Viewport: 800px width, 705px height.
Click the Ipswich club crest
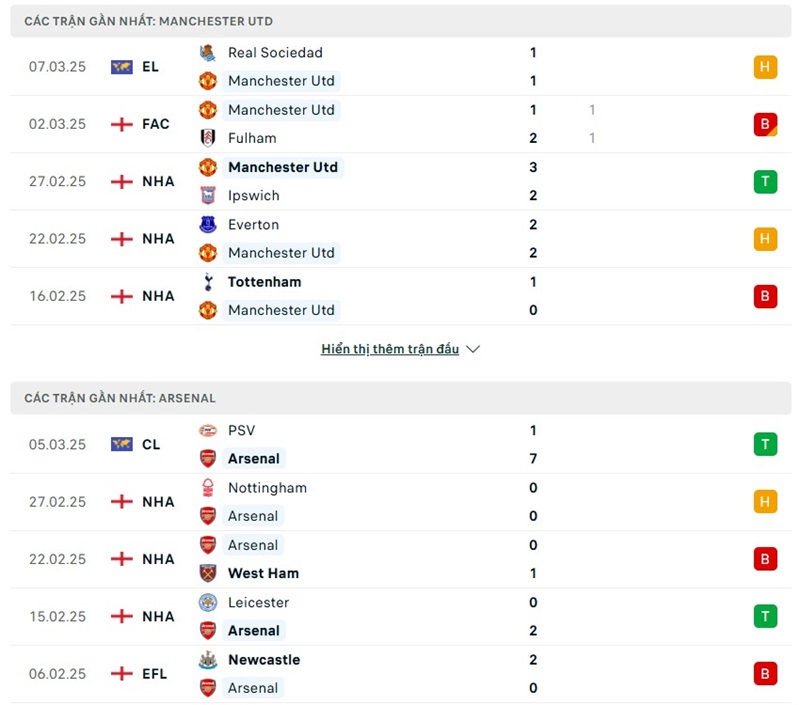click(x=207, y=196)
